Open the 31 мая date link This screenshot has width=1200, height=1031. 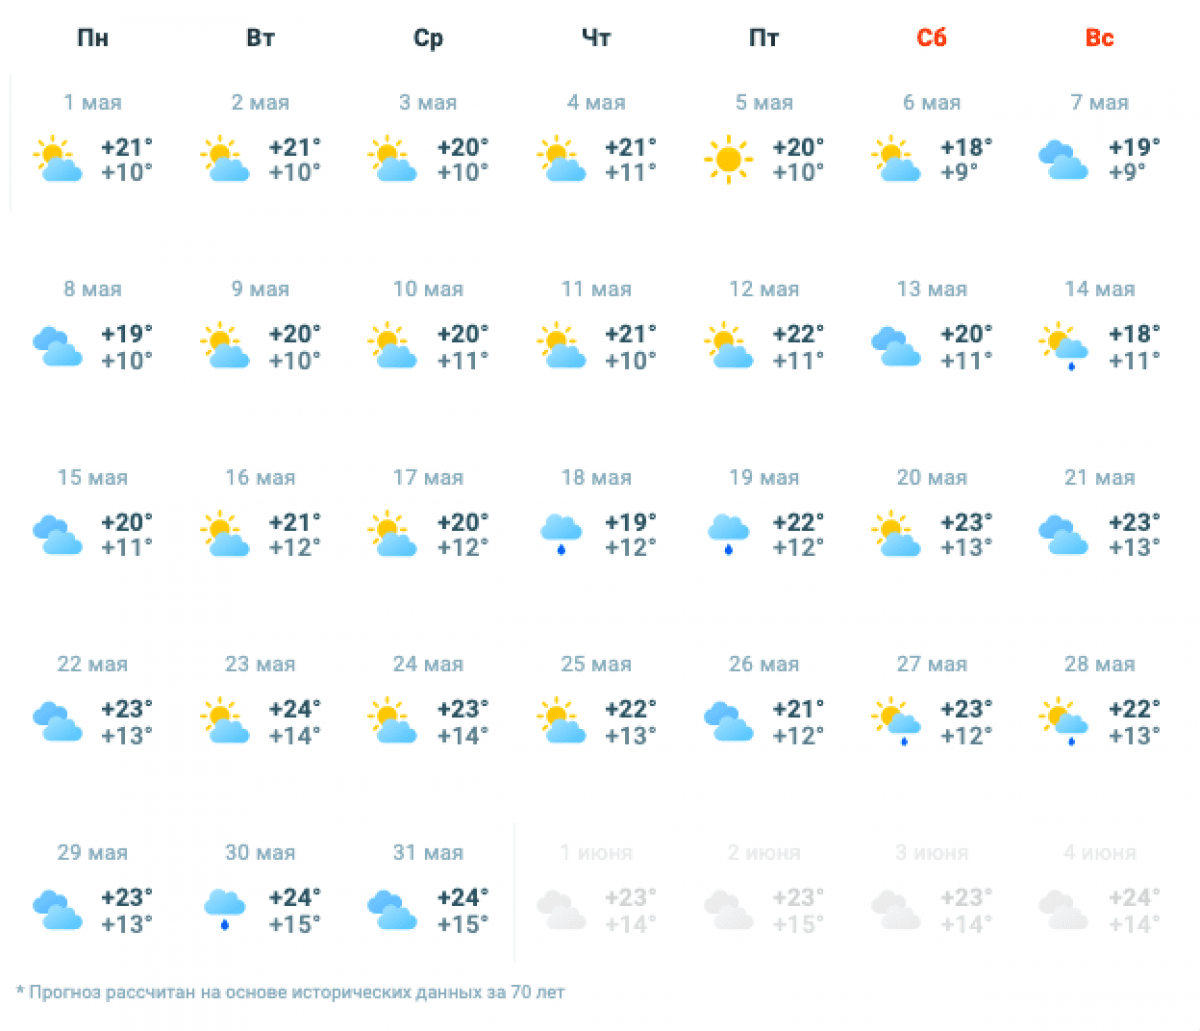click(x=428, y=853)
